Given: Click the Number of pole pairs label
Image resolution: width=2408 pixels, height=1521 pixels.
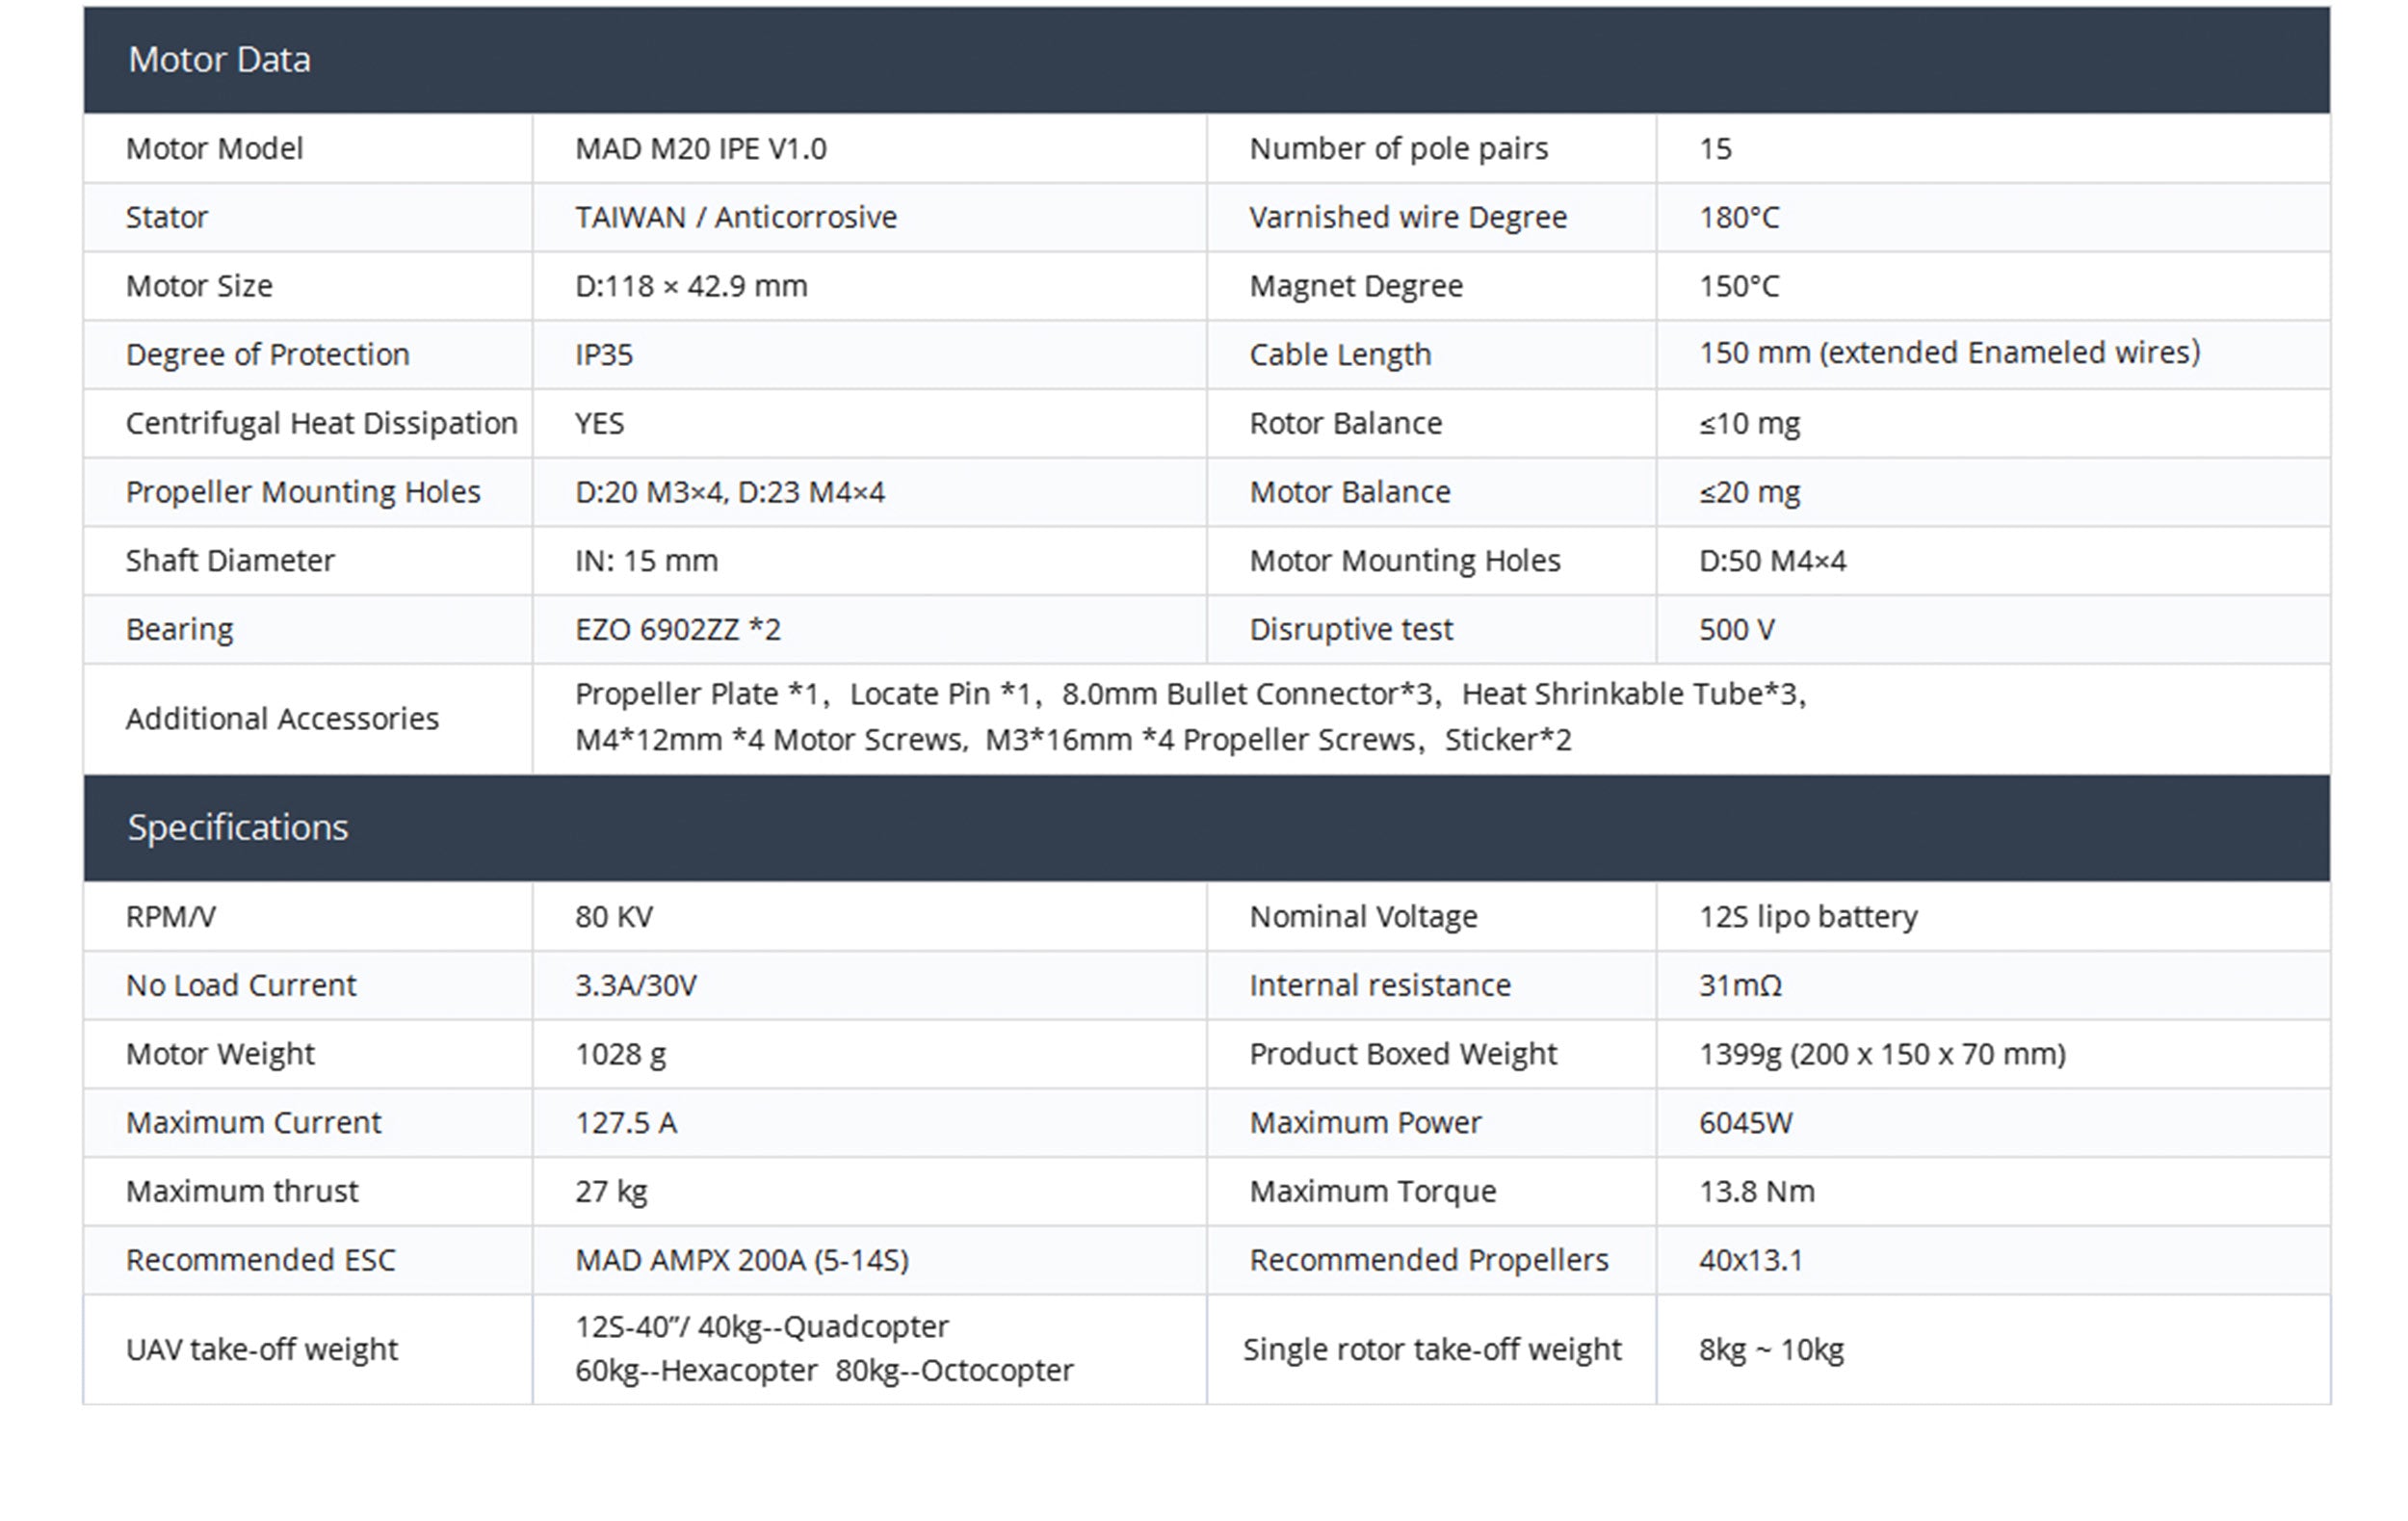Looking at the screenshot, I should click(x=1398, y=149).
